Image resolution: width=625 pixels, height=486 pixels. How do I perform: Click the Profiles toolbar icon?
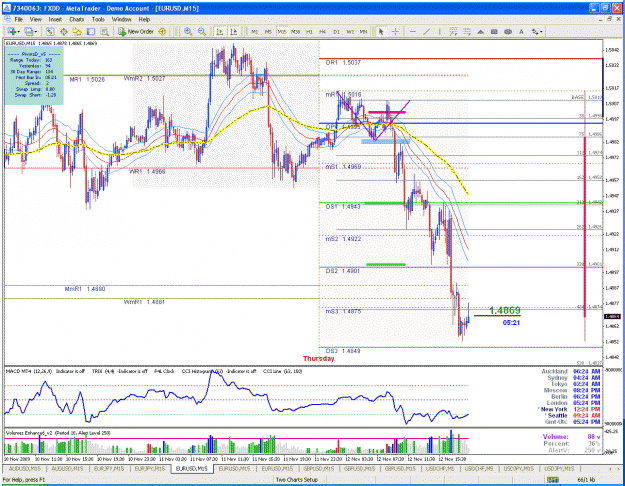pyautogui.click(x=28, y=31)
